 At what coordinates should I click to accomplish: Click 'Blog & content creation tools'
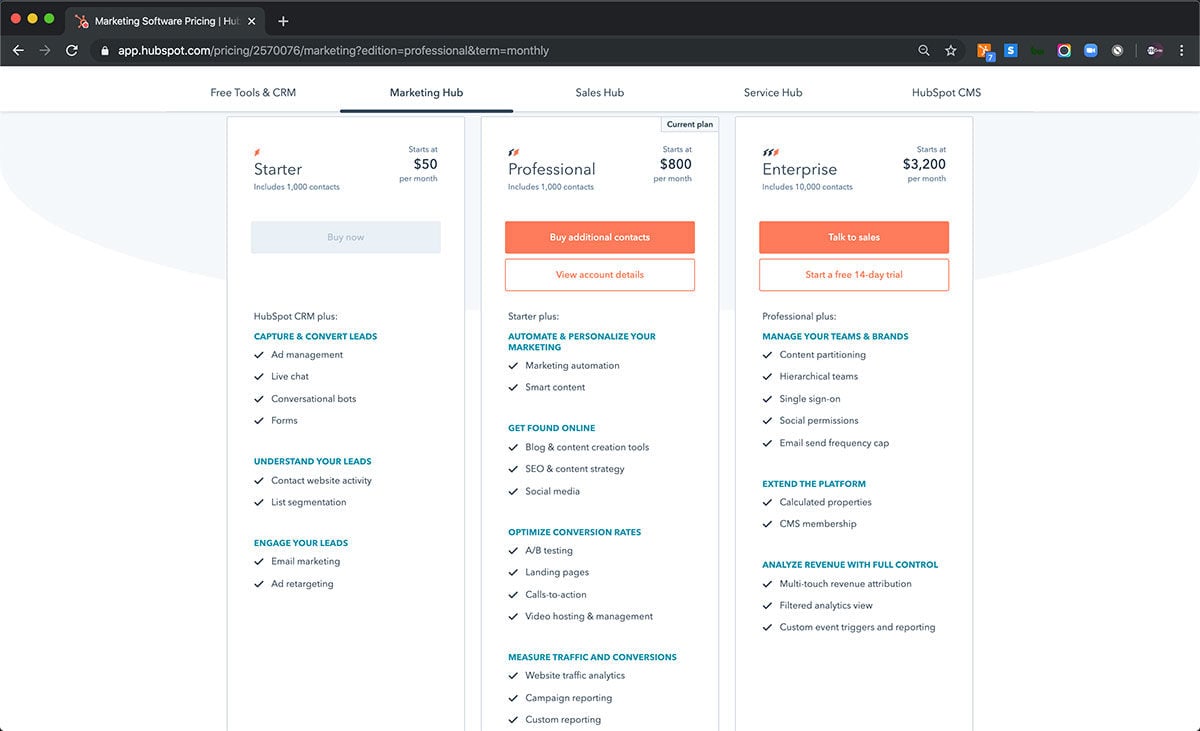pos(587,448)
